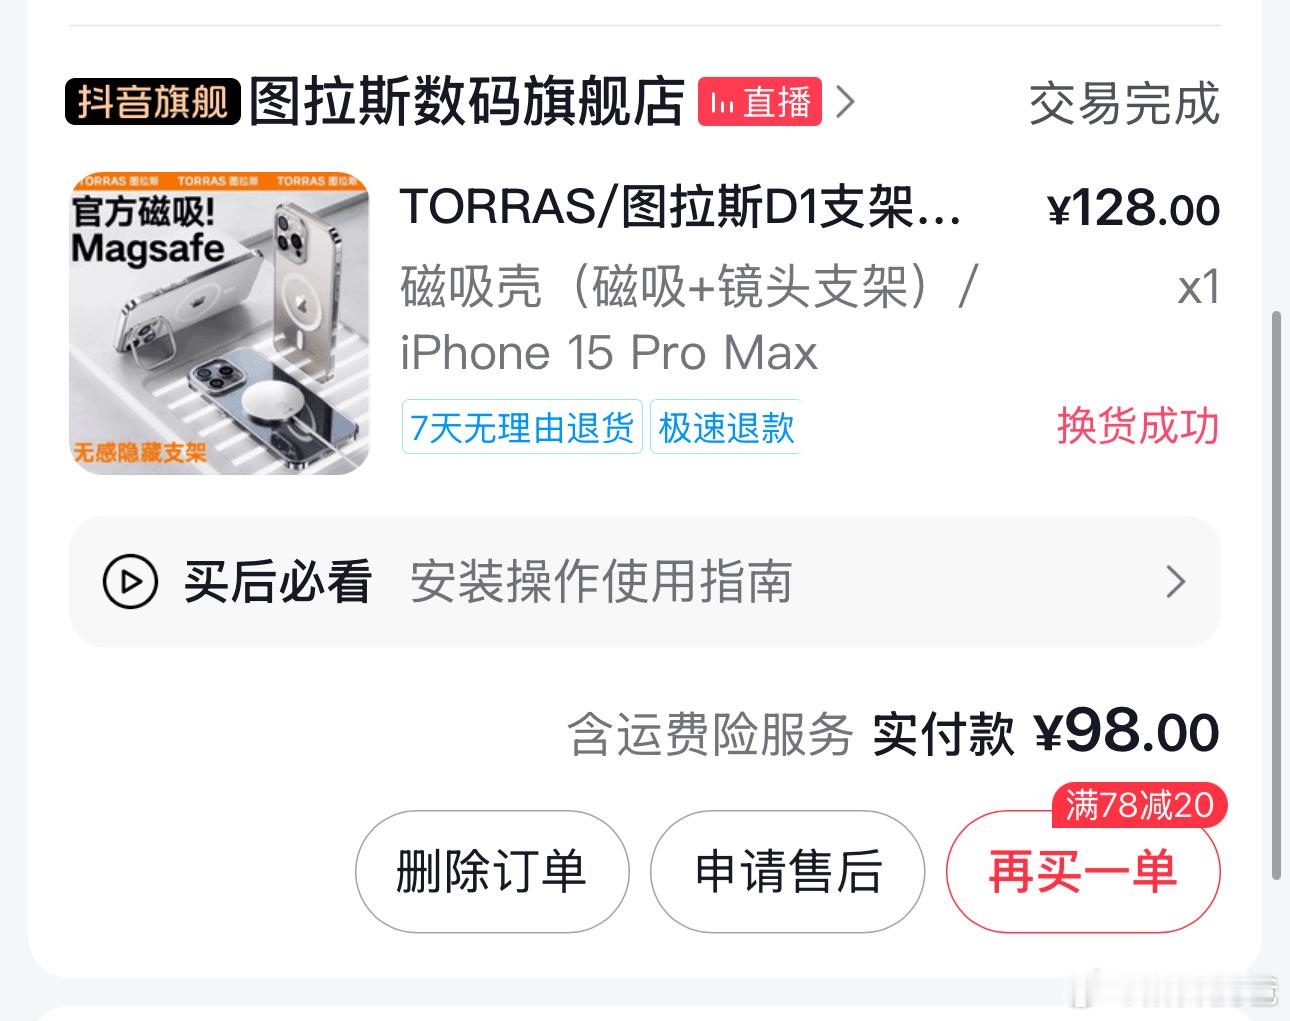Open the 直播 live stream badge
Image resolution: width=1290 pixels, height=1021 pixels.
click(x=760, y=102)
